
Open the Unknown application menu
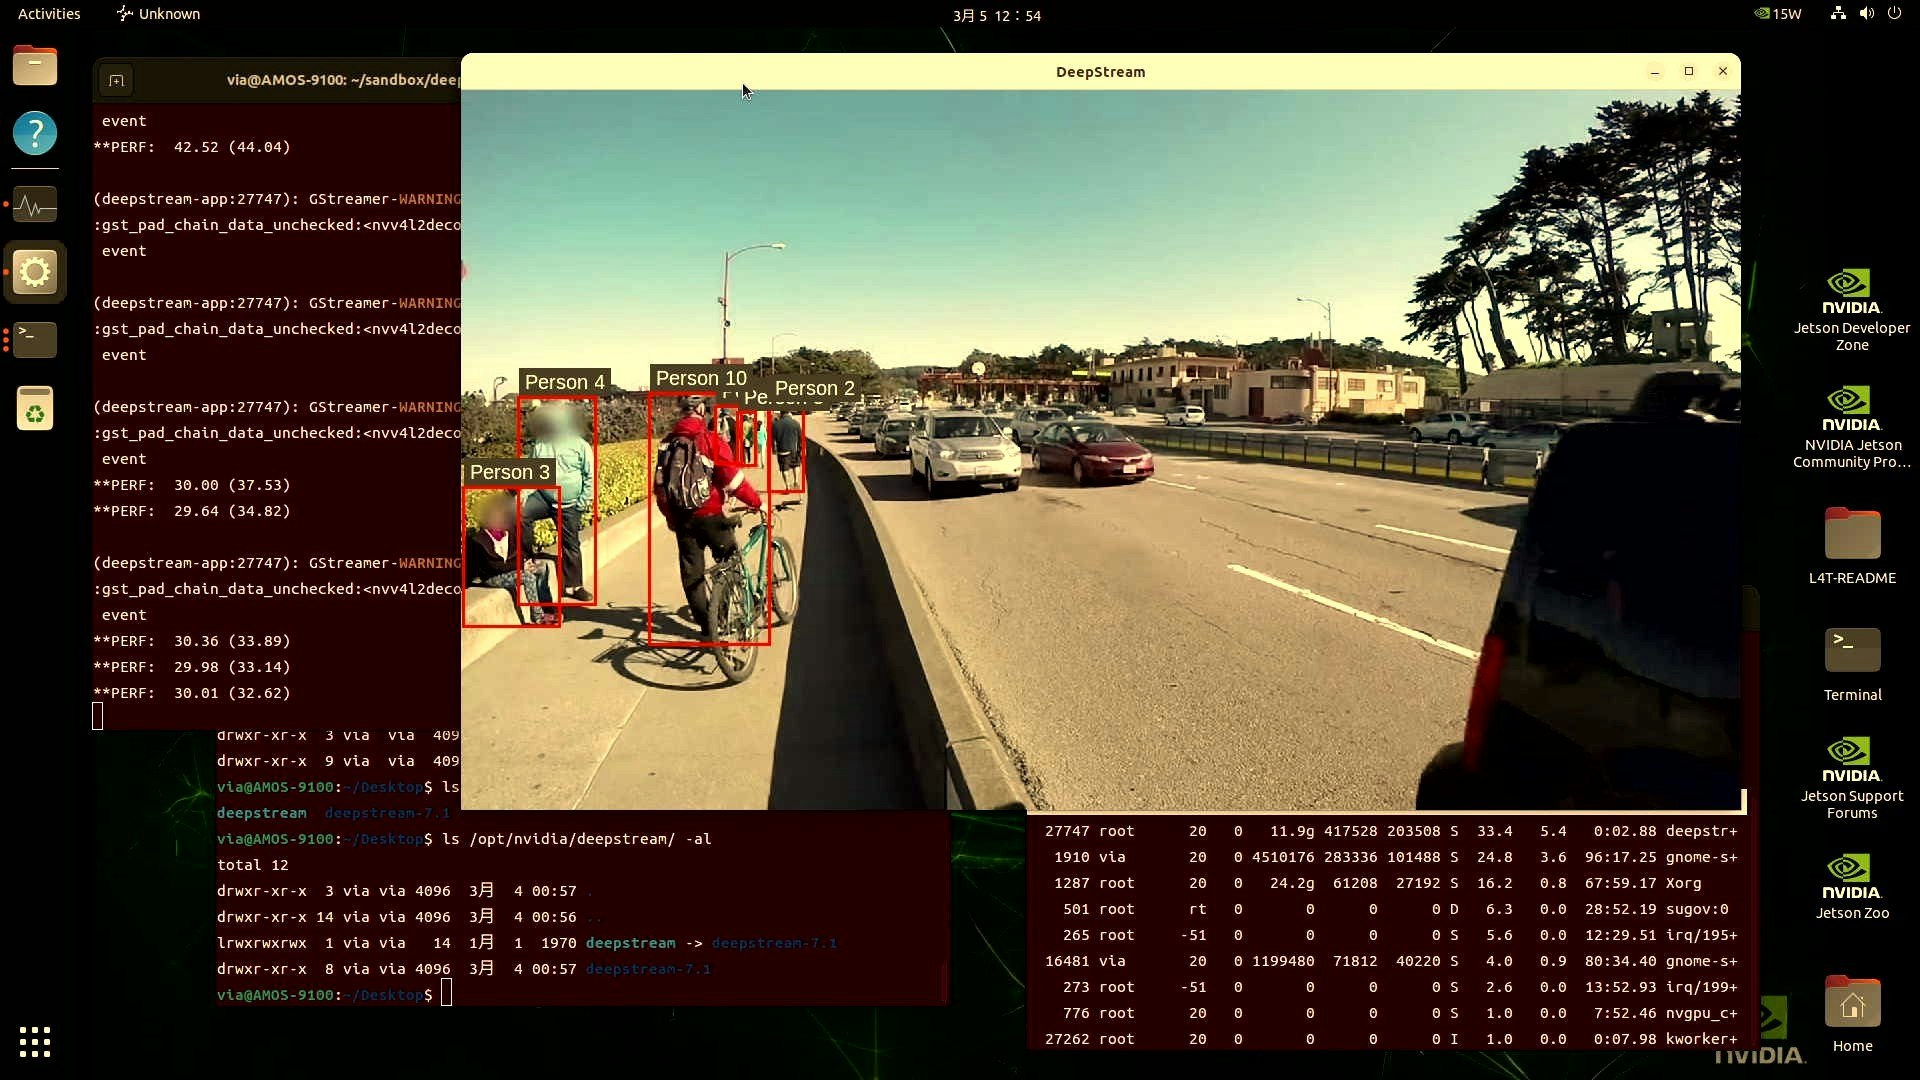[159, 14]
